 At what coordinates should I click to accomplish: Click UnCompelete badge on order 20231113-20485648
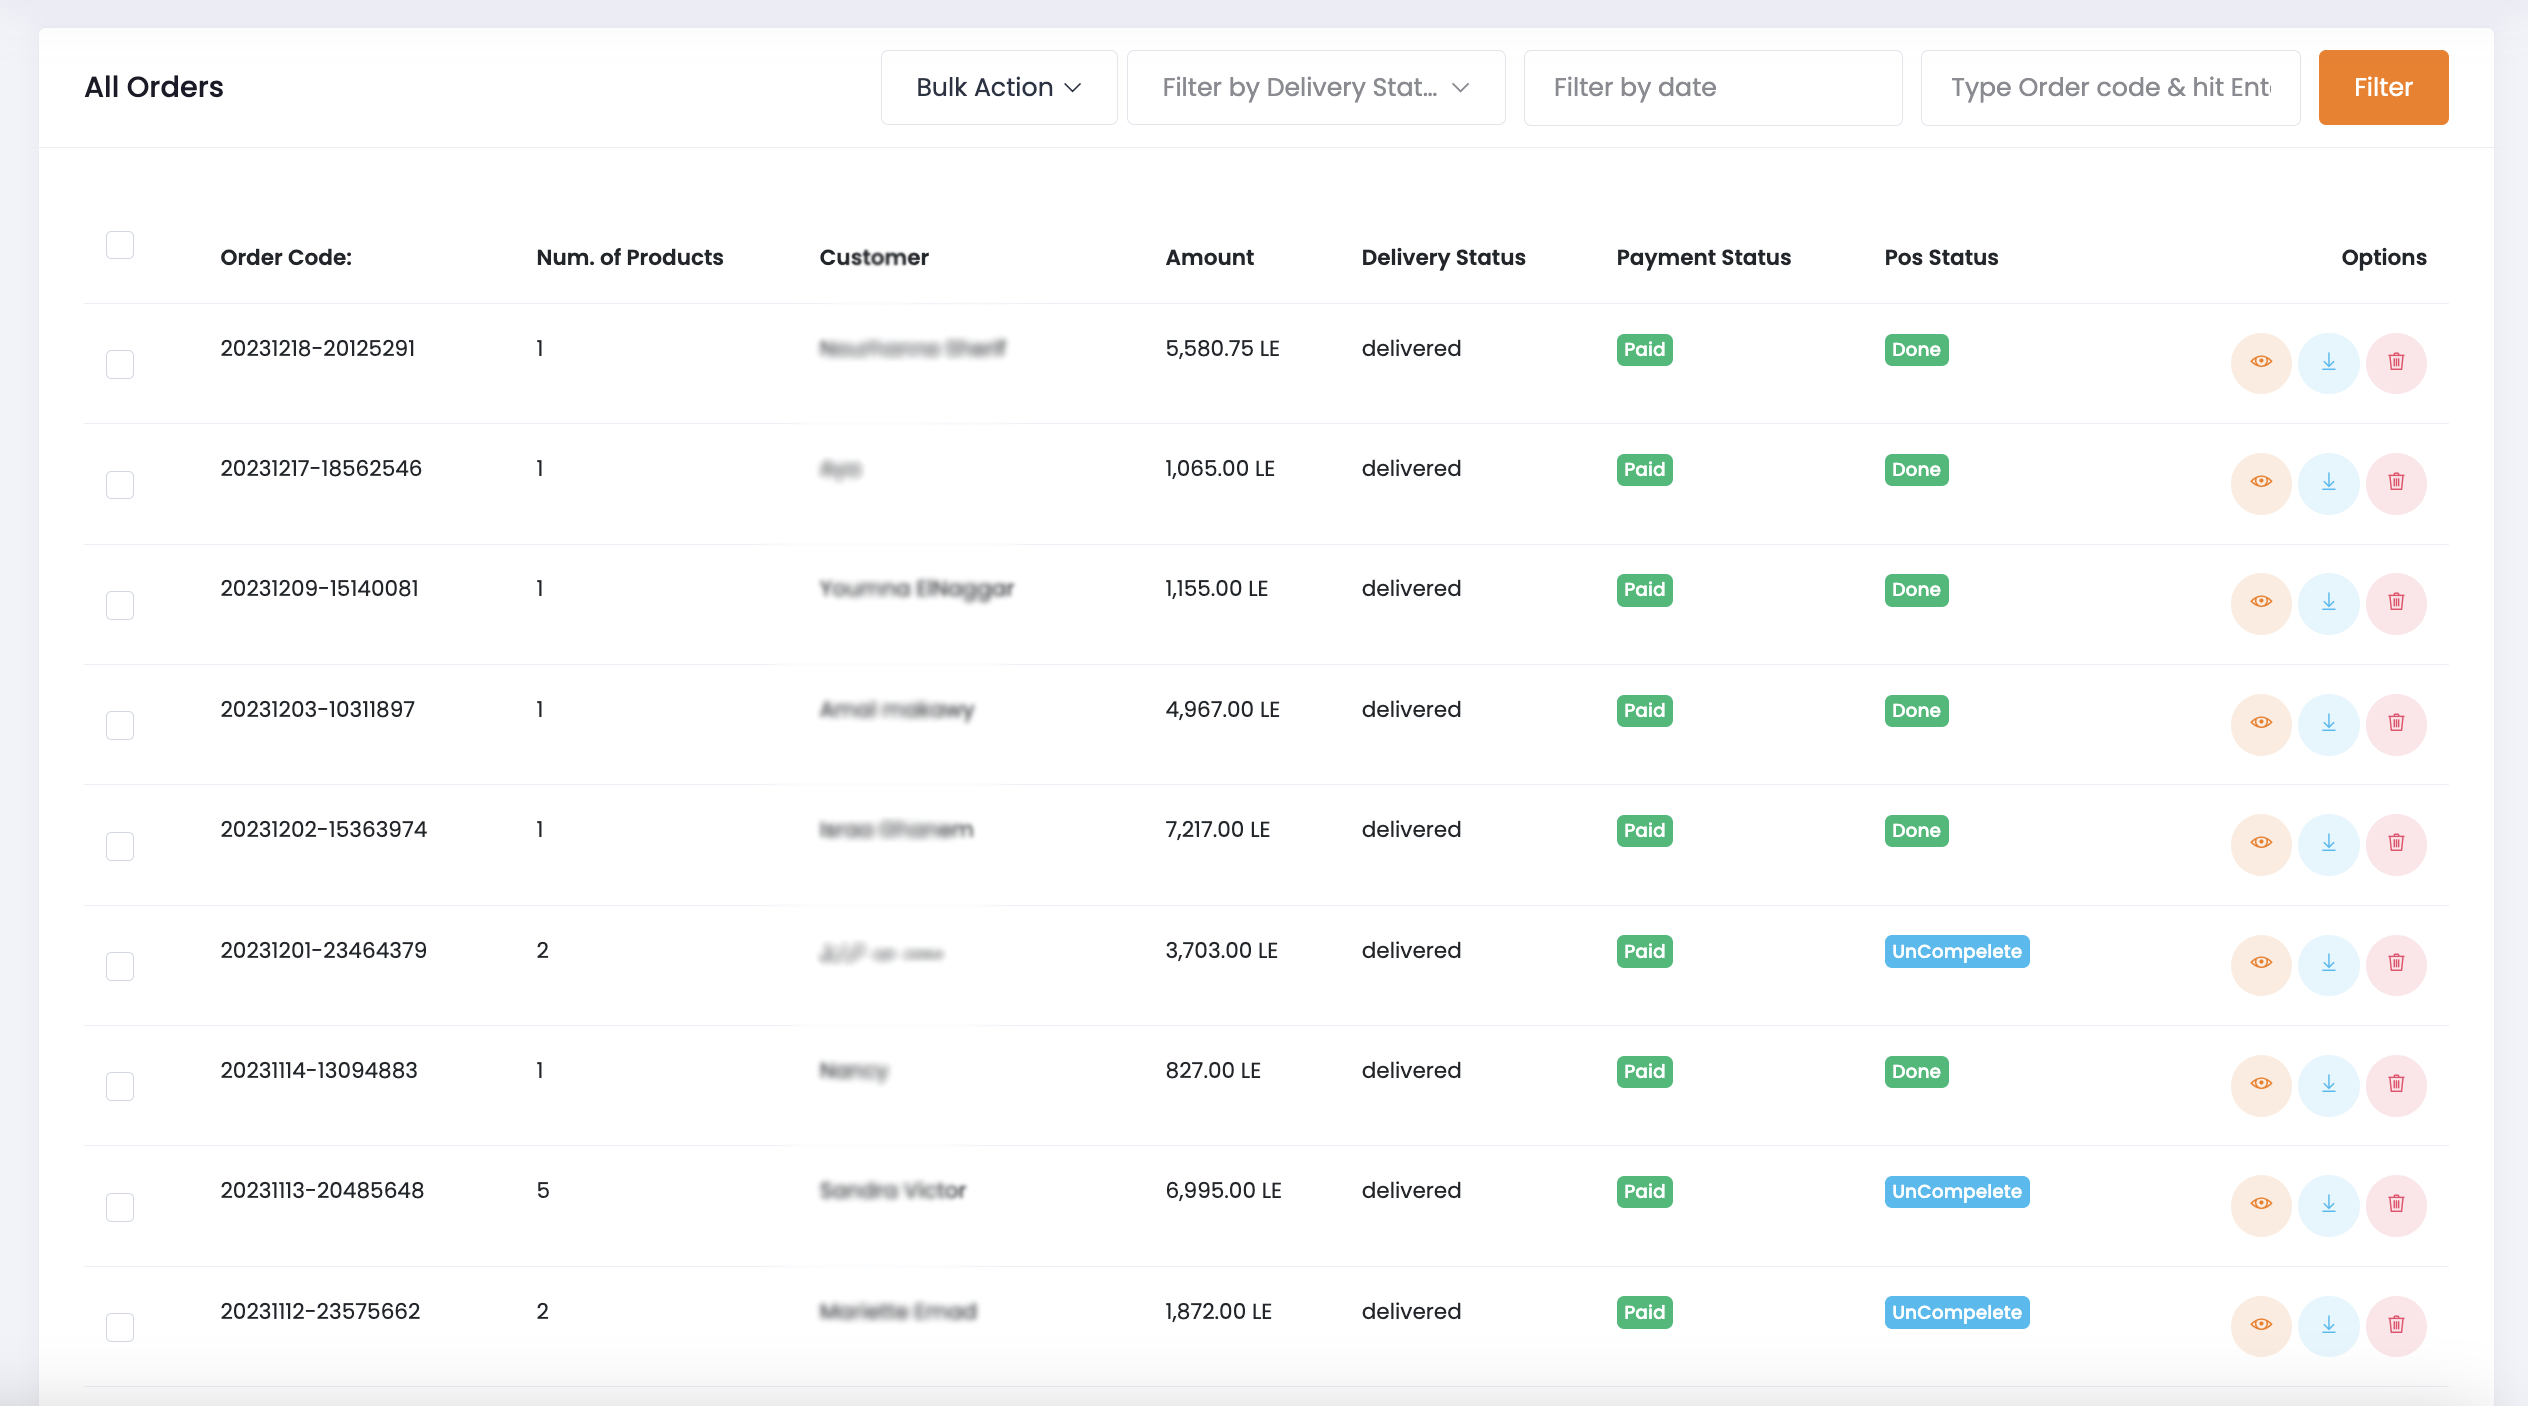(1956, 1192)
